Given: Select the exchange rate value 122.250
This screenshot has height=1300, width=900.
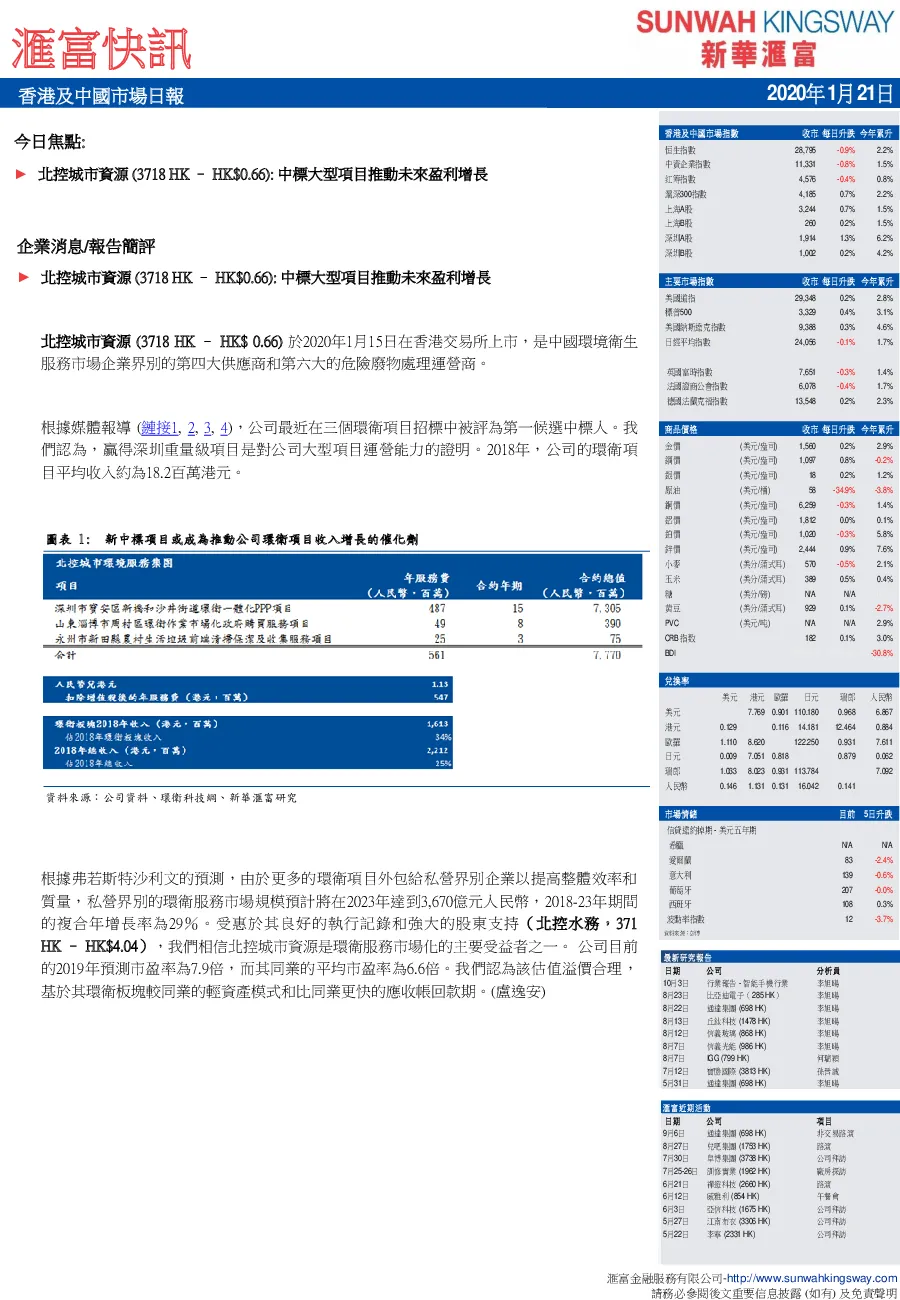Looking at the screenshot, I should pos(806,742).
